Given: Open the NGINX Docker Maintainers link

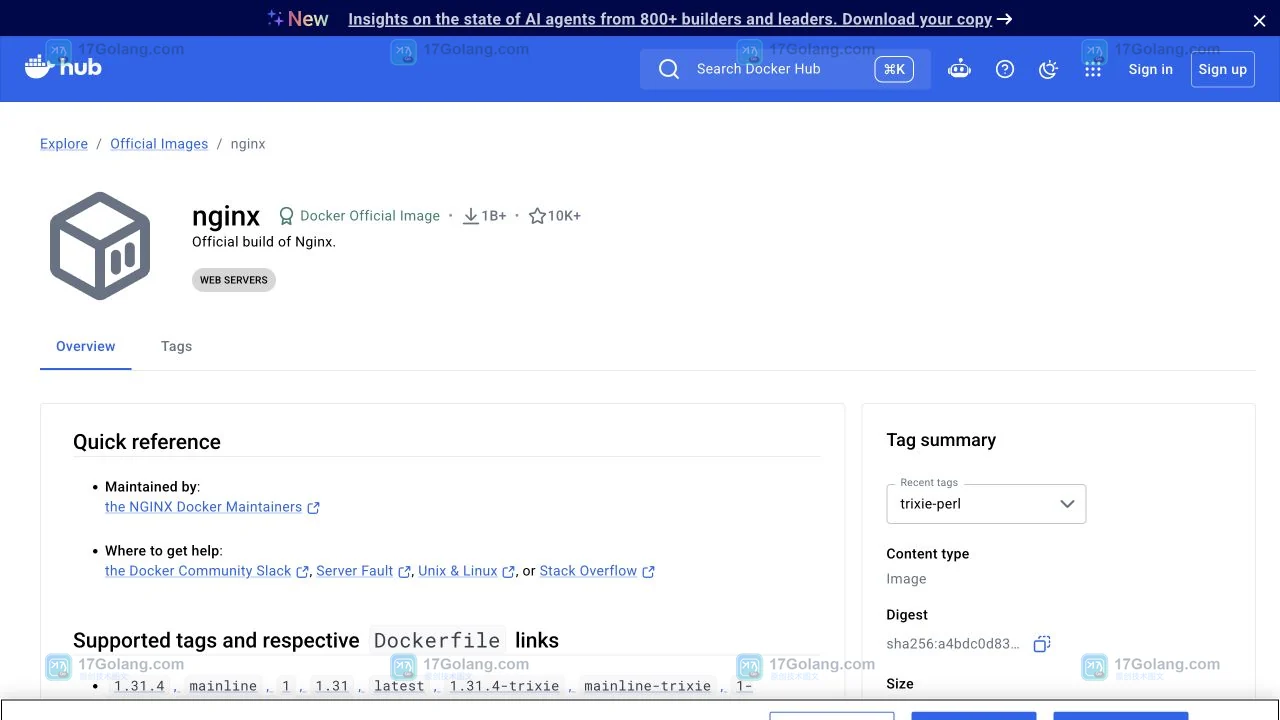Looking at the screenshot, I should click(x=203, y=507).
